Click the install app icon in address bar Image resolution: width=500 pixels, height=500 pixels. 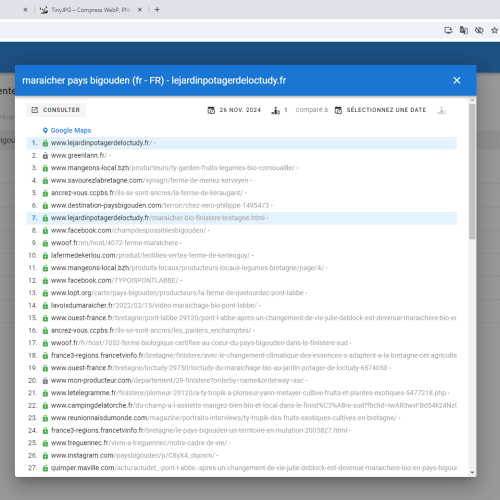[x=448, y=30]
